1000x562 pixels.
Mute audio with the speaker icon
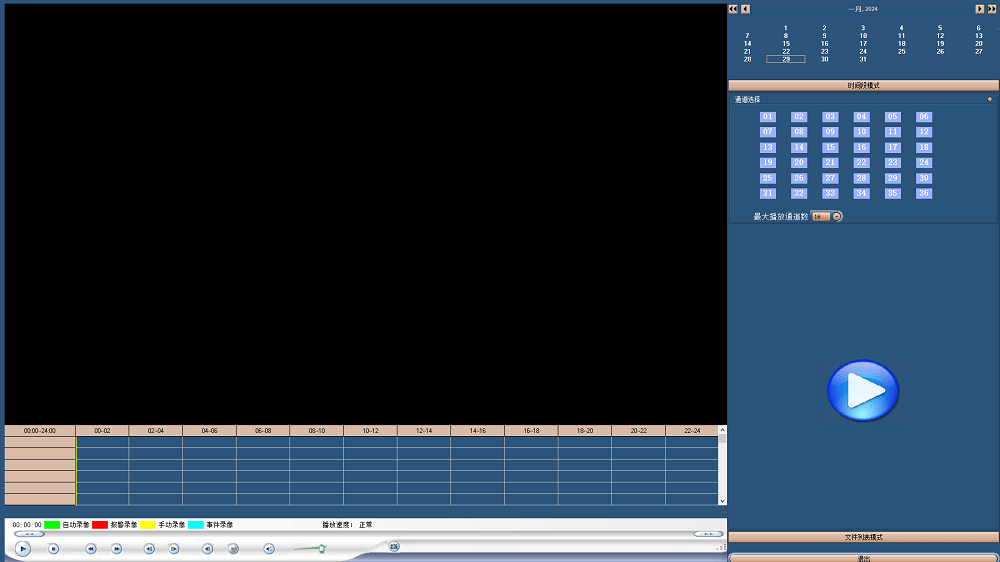(268, 548)
